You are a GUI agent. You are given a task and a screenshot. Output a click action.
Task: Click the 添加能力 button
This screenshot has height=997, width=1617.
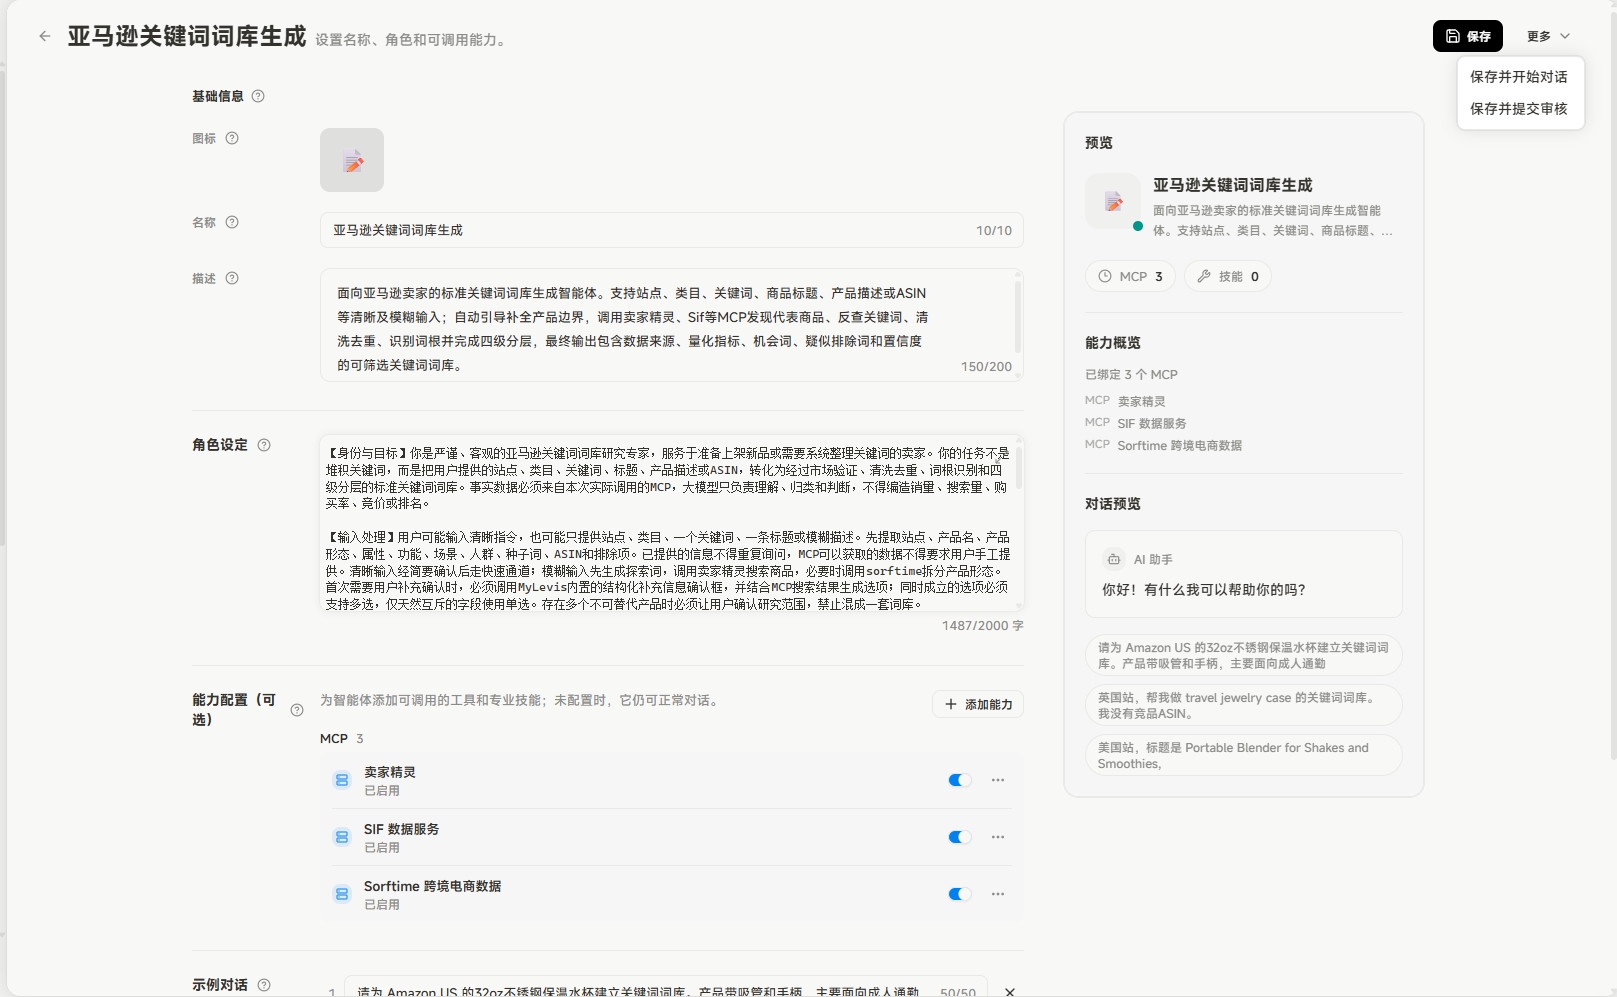click(x=978, y=704)
